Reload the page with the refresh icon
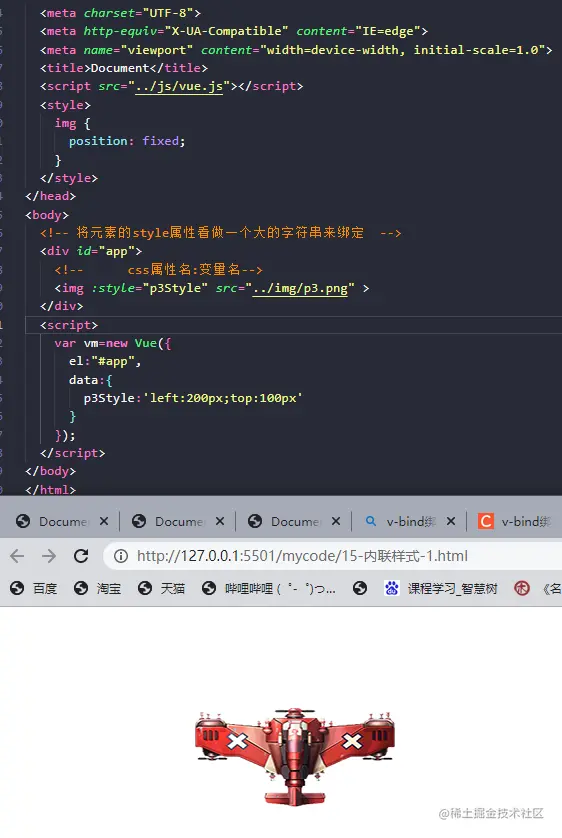 81,556
